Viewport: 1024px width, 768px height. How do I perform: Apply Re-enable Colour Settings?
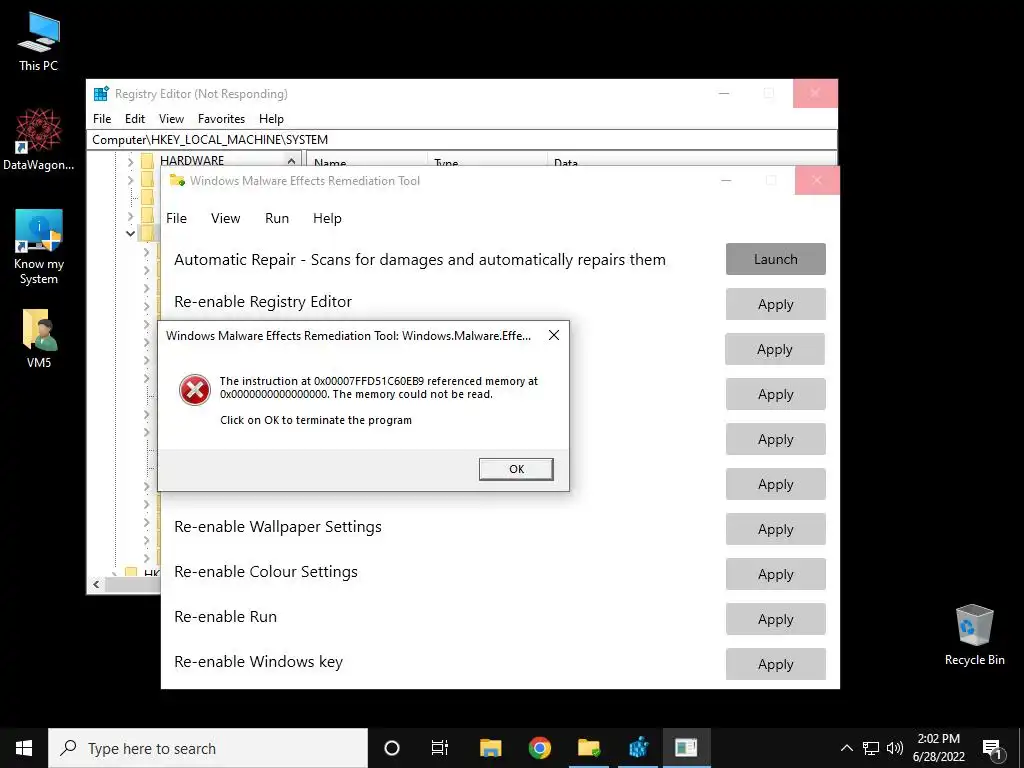(776, 574)
